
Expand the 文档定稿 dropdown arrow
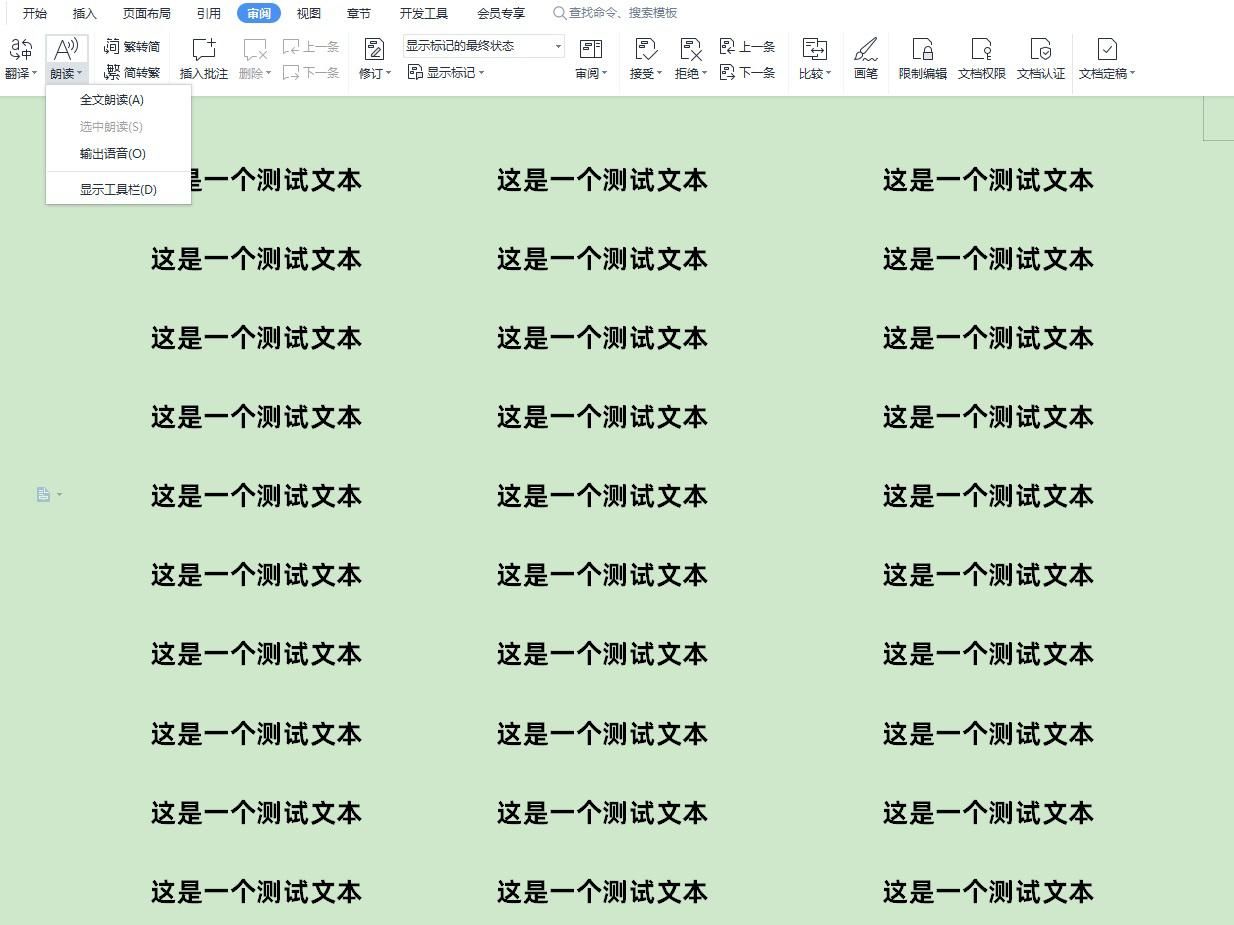(x=1132, y=74)
